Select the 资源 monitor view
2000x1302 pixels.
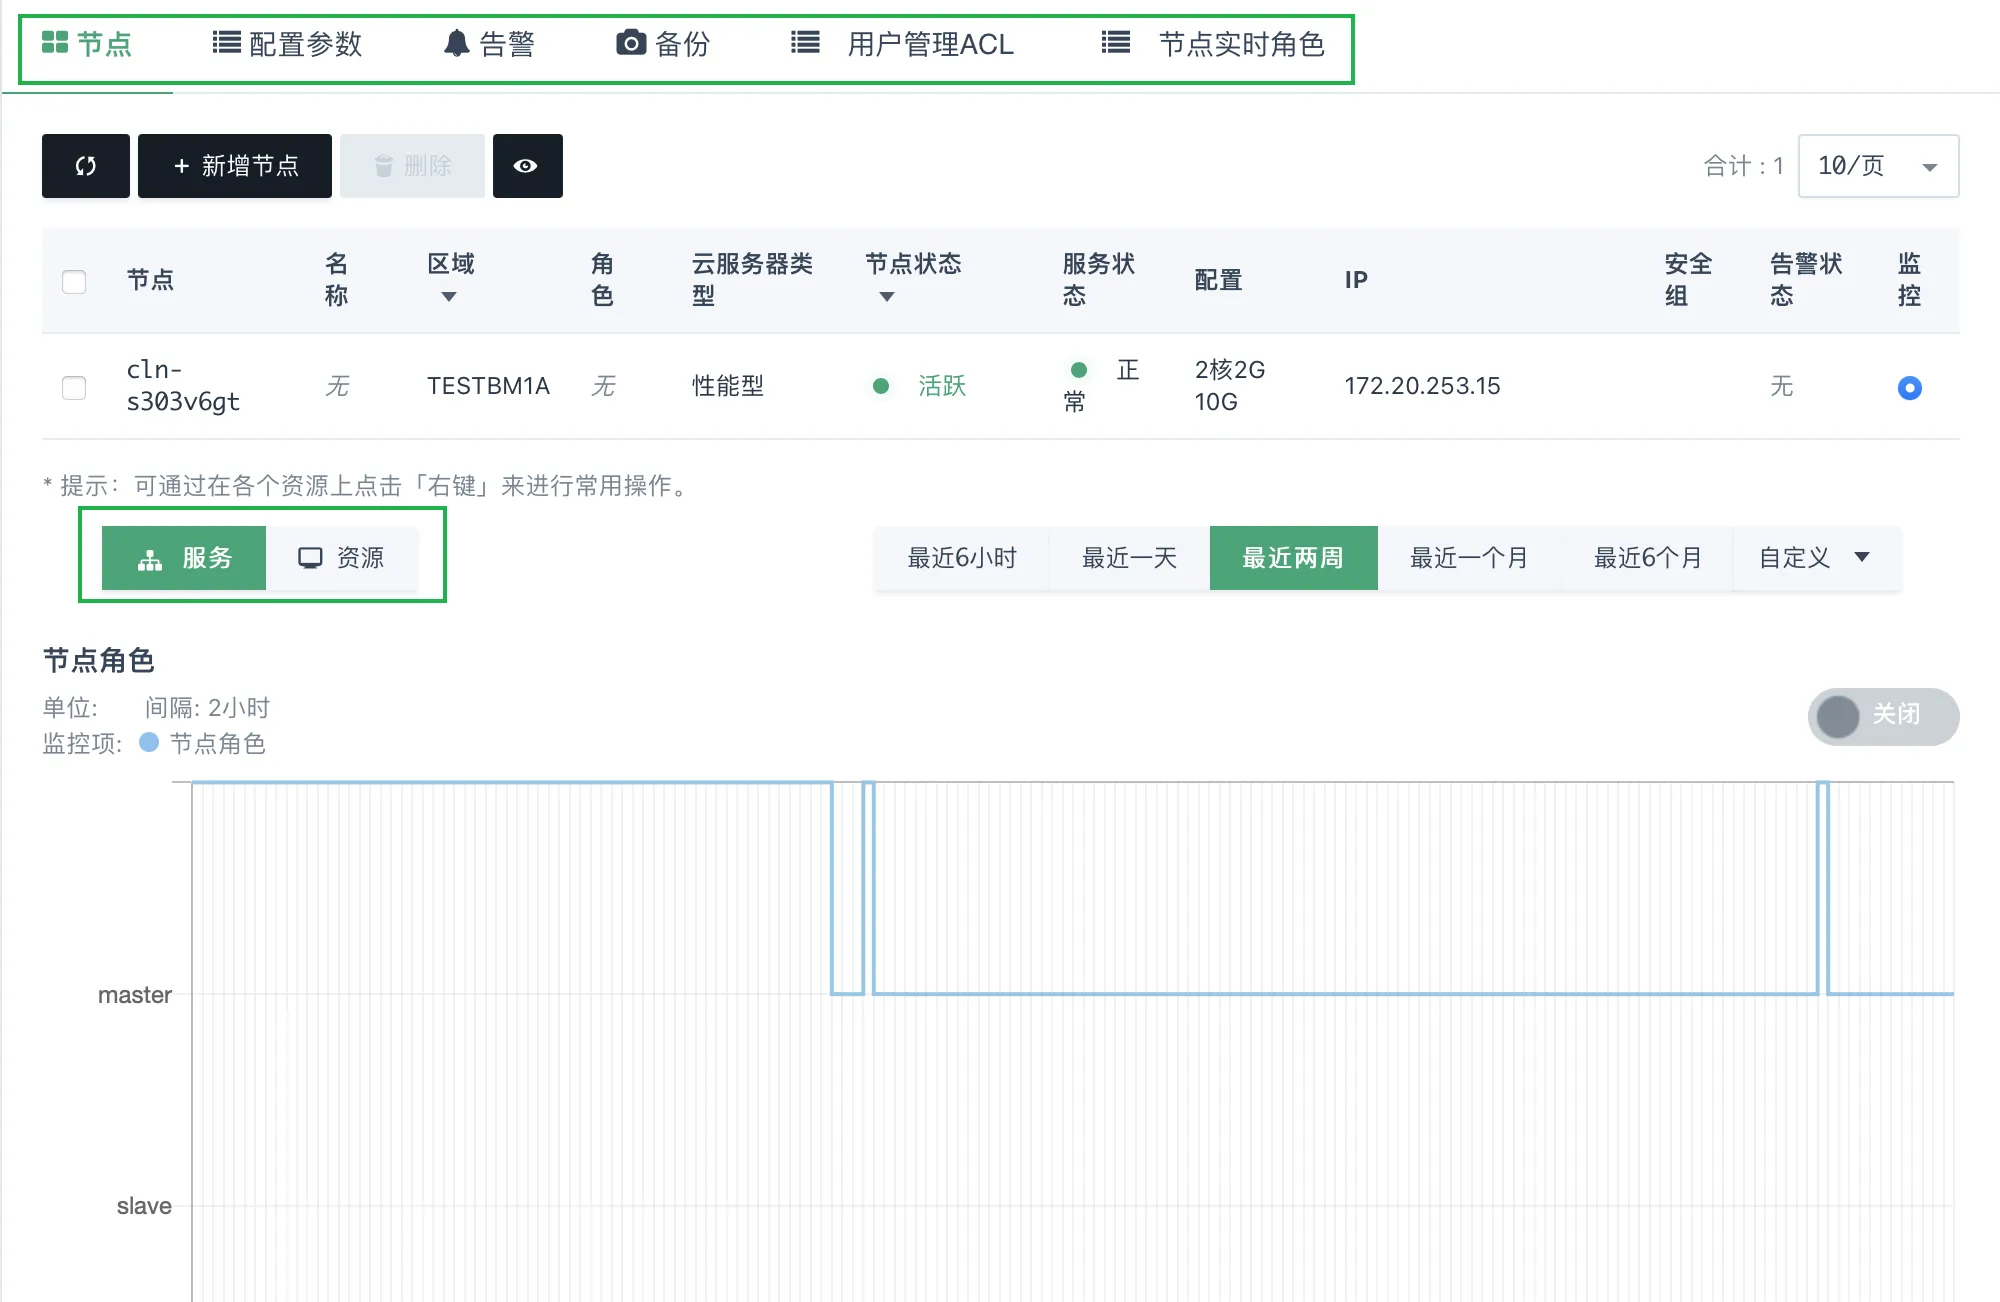click(x=341, y=558)
